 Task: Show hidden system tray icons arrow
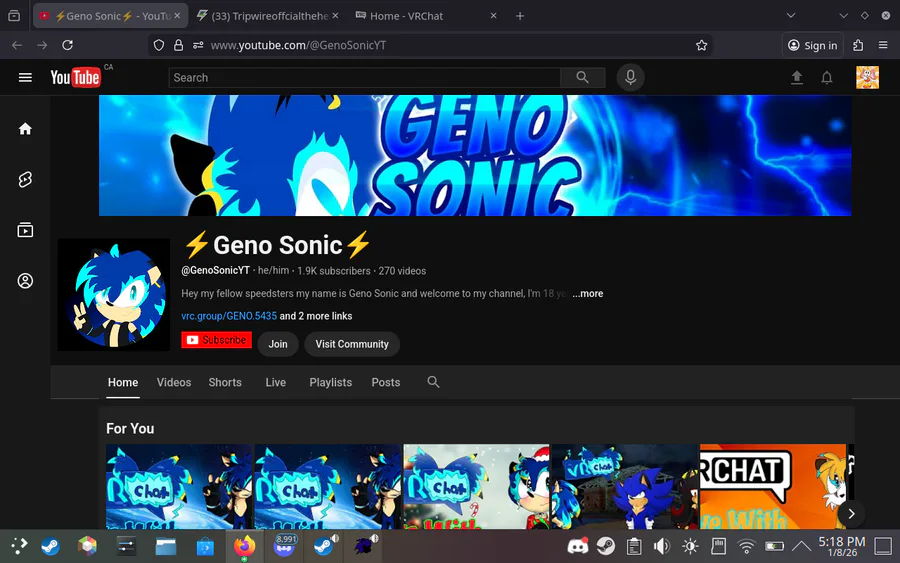point(801,546)
